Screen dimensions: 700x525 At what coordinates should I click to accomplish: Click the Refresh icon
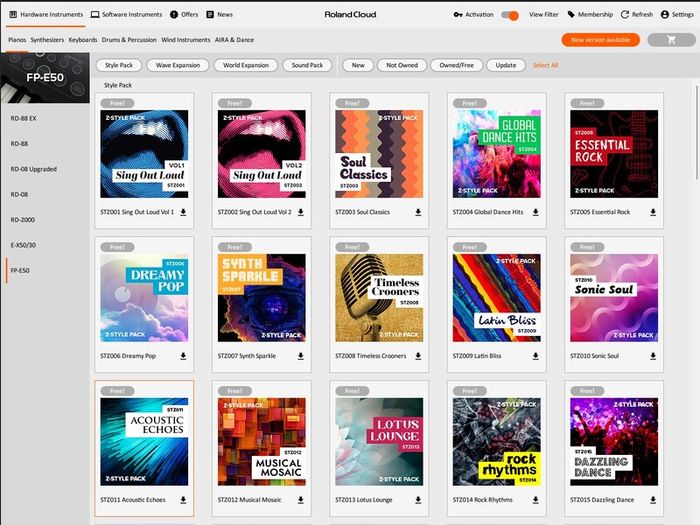[625, 14]
